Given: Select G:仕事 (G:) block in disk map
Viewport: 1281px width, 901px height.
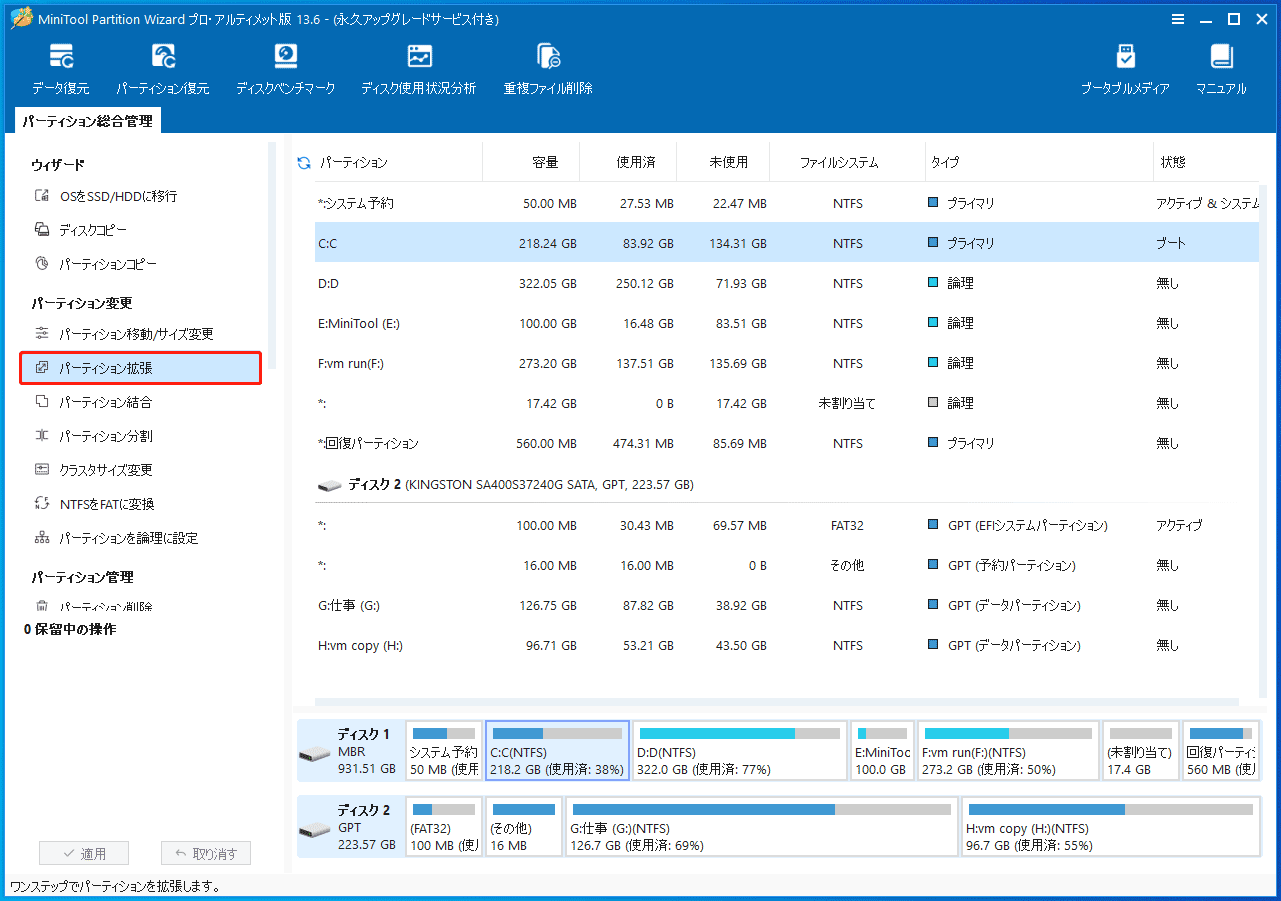Looking at the screenshot, I should pyautogui.click(x=762, y=826).
